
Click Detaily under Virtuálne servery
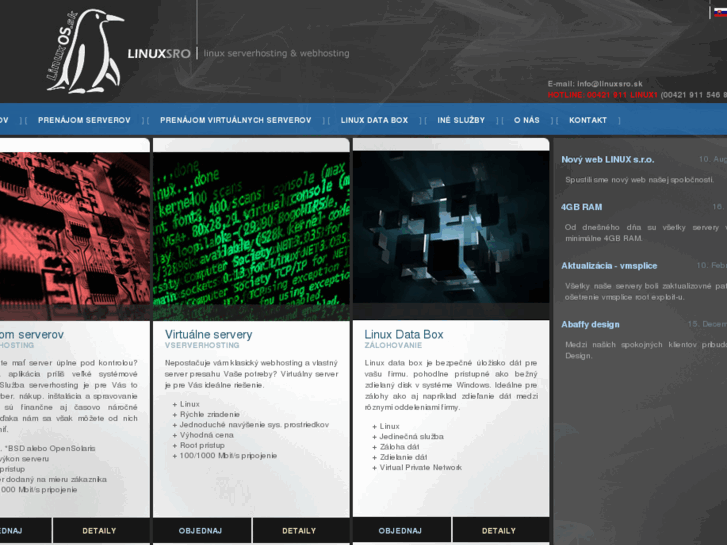[299, 531]
